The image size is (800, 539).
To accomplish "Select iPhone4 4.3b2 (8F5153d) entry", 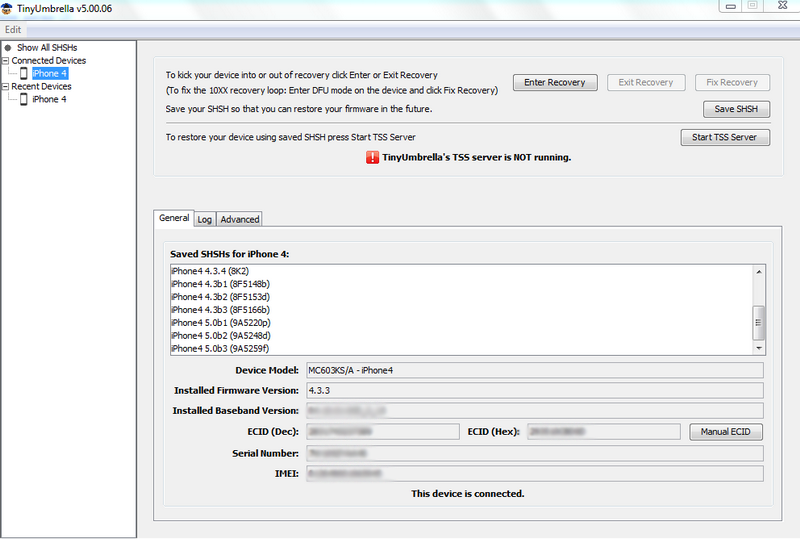I will click(x=461, y=297).
